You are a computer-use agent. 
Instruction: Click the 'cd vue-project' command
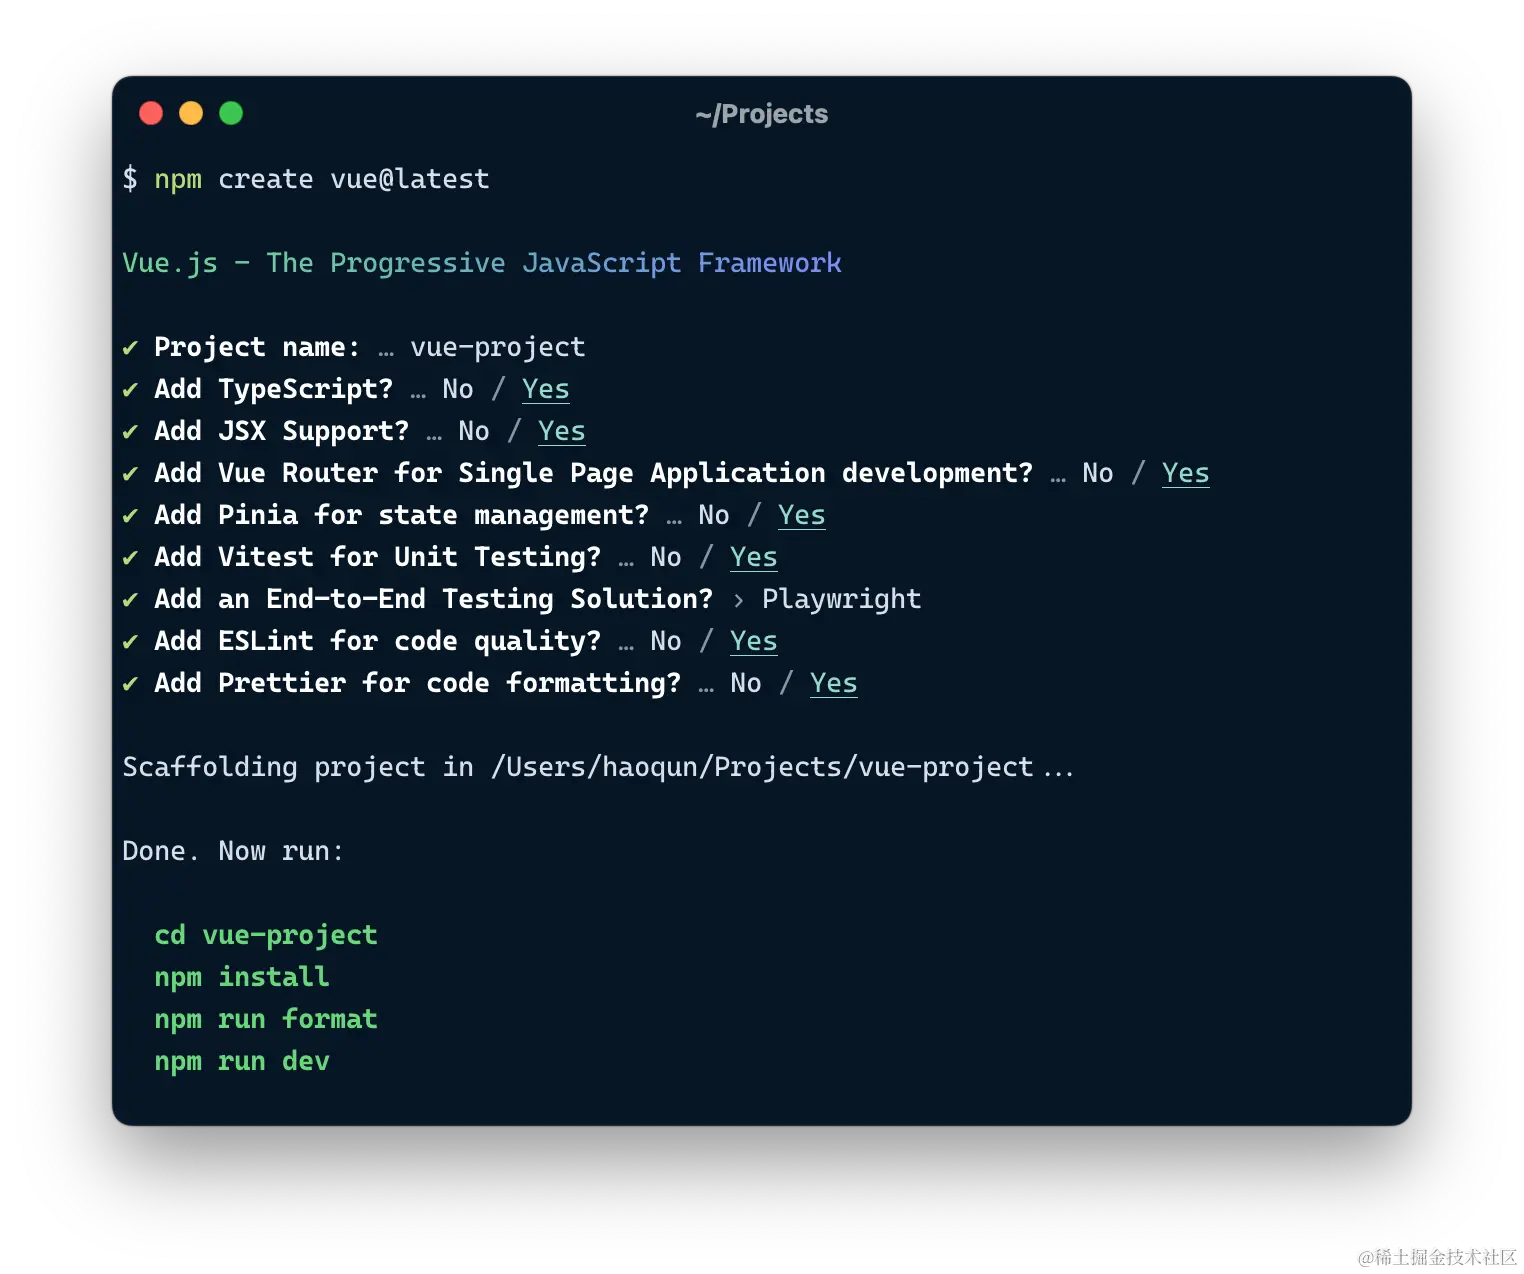pos(266,935)
